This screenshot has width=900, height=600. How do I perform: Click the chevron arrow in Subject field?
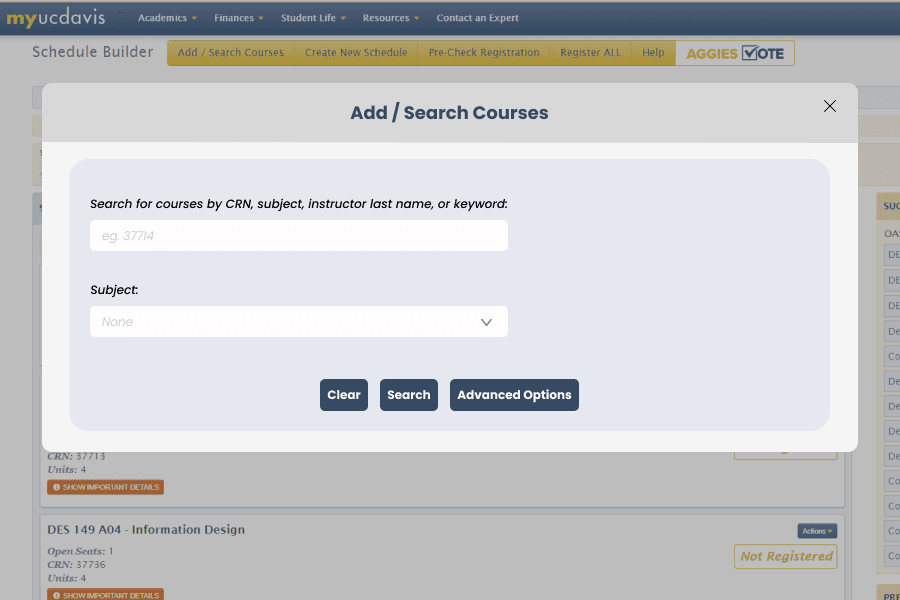tap(486, 322)
